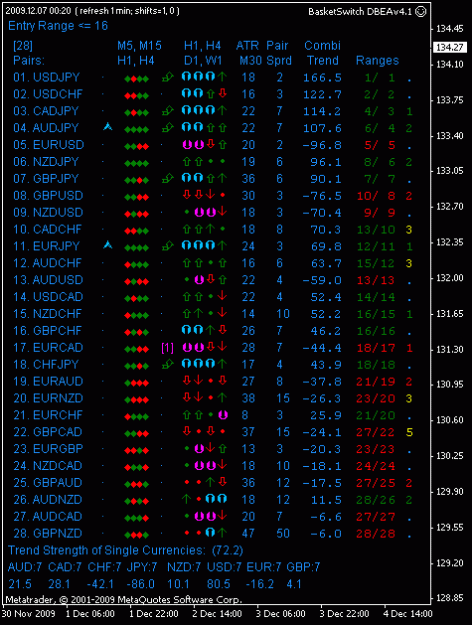The height and width of the screenshot is (625, 472).
Task: Click Combi Trend value -96.8
Action: [322, 145]
